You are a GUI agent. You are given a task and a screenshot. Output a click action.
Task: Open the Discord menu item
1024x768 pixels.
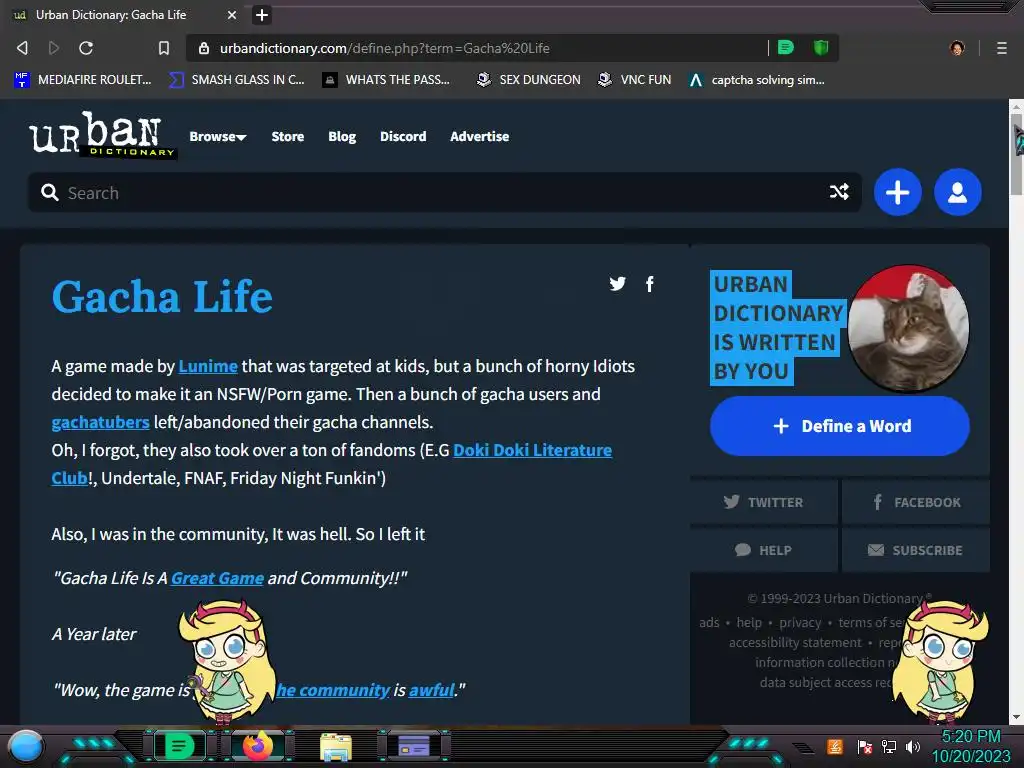tap(403, 136)
